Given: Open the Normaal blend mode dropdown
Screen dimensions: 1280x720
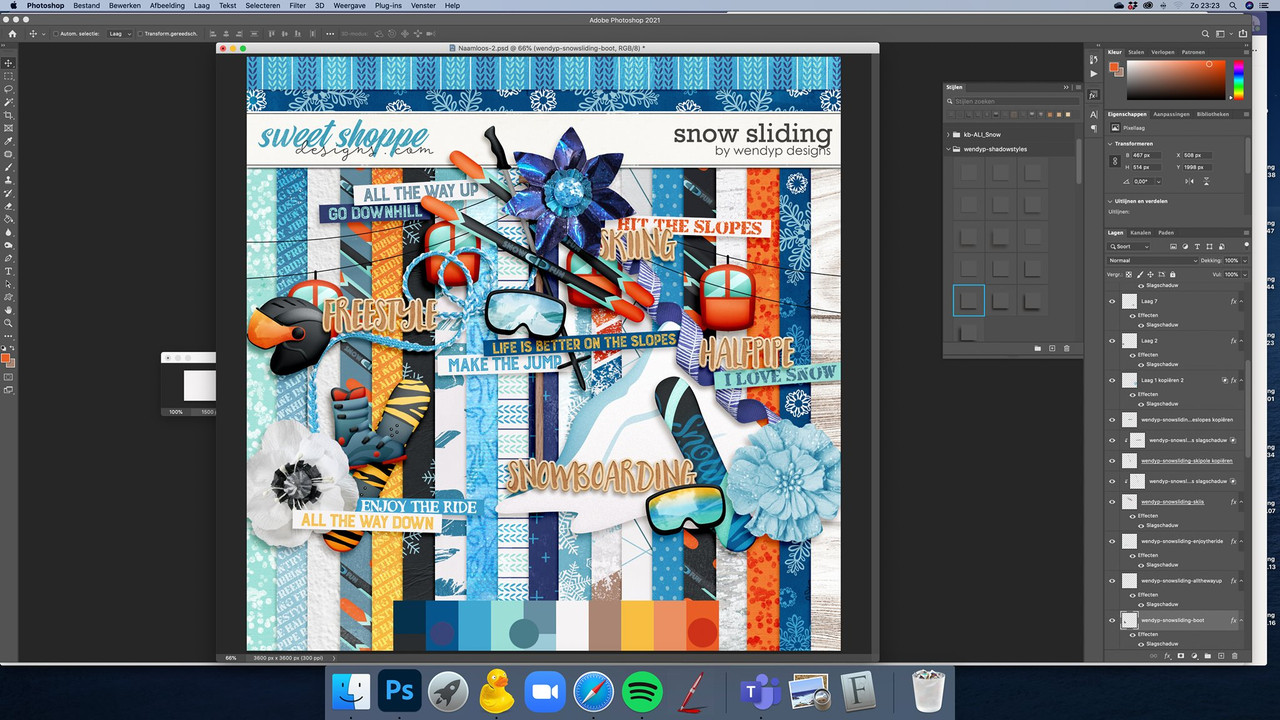Looking at the screenshot, I should coord(1152,260).
